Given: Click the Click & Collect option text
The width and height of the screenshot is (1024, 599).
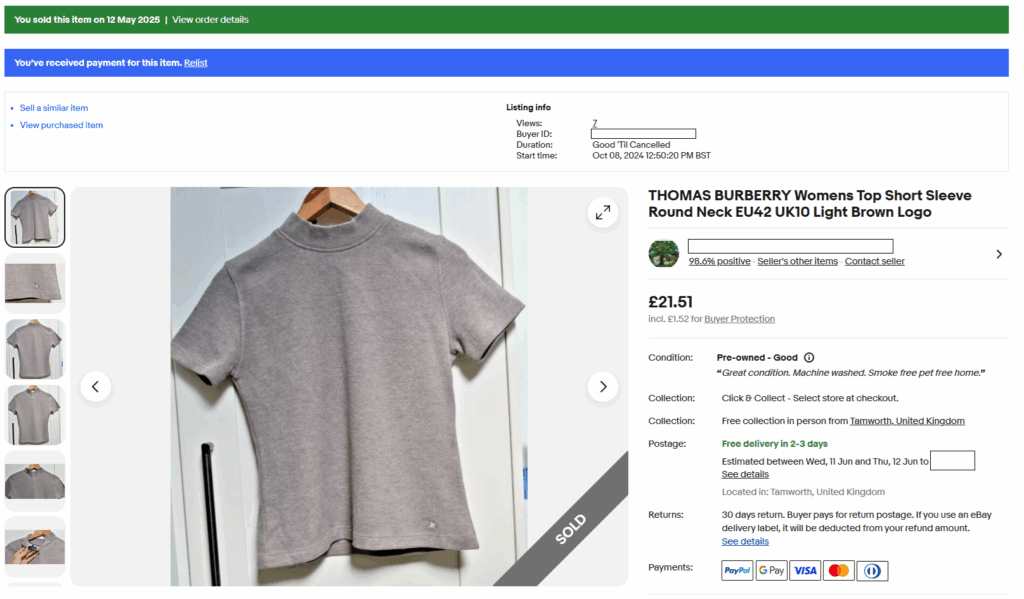Looking at the screenshot, I should [810, 398].
